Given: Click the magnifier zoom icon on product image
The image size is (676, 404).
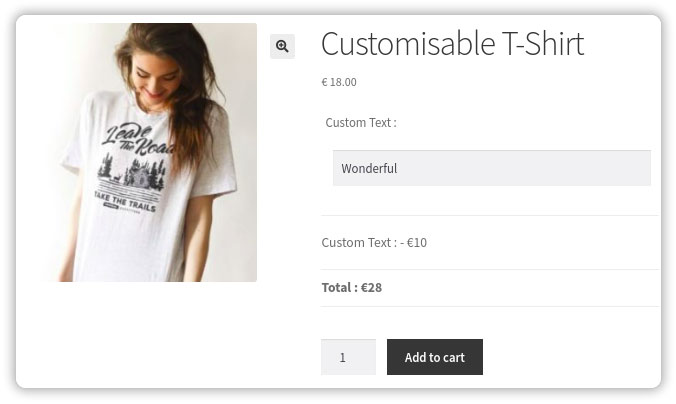Looking at the screenshot, I should tap(282, 46).
